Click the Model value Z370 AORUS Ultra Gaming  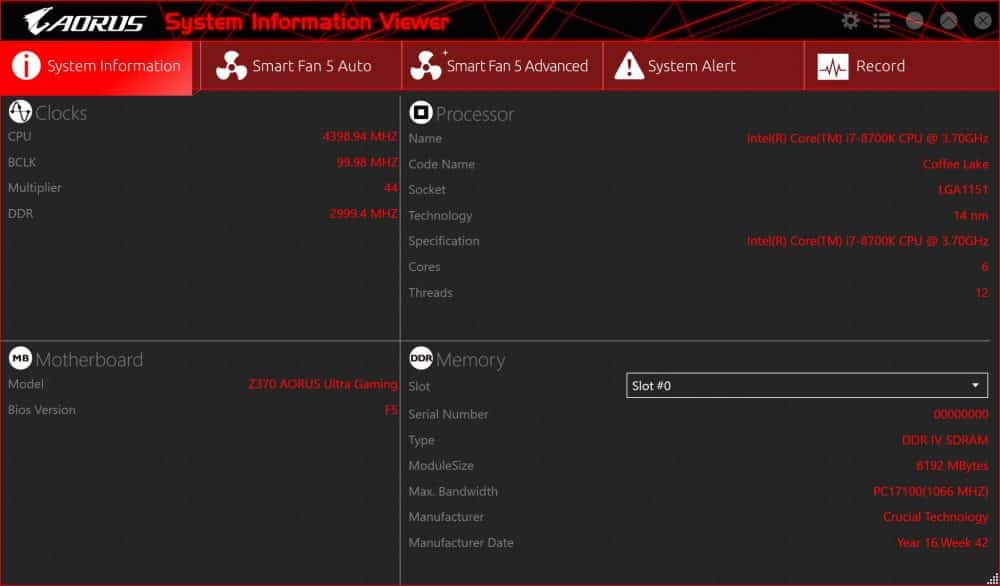(323, 384)
